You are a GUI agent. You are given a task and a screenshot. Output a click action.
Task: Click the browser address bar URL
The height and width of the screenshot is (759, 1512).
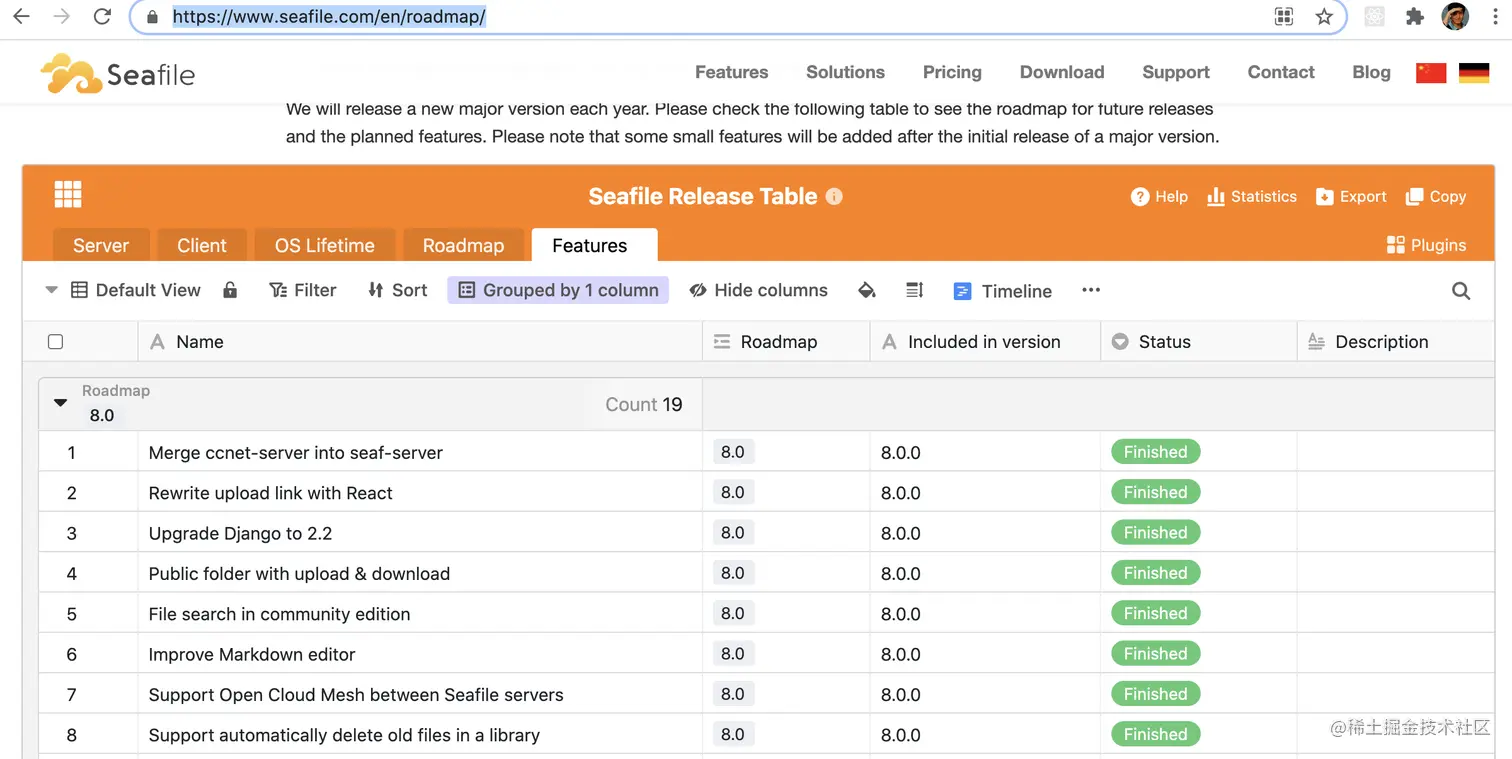329,17
